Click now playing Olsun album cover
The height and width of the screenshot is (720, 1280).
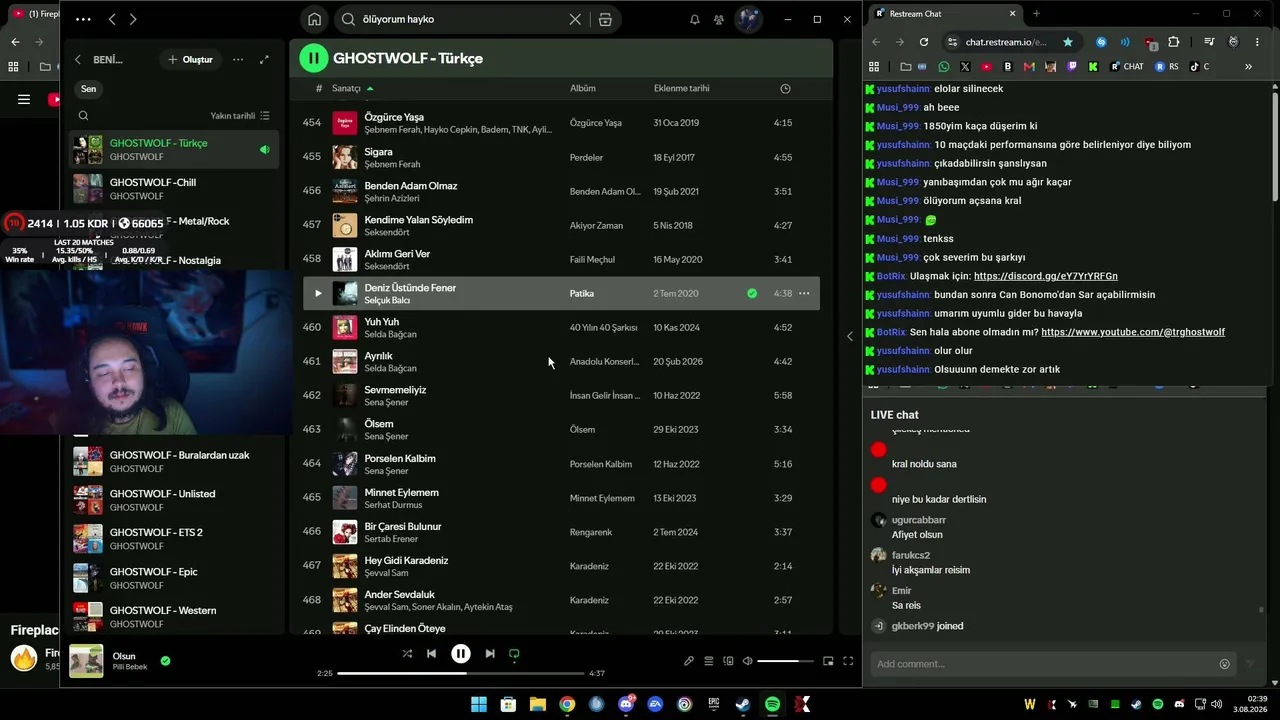[86, 661]
